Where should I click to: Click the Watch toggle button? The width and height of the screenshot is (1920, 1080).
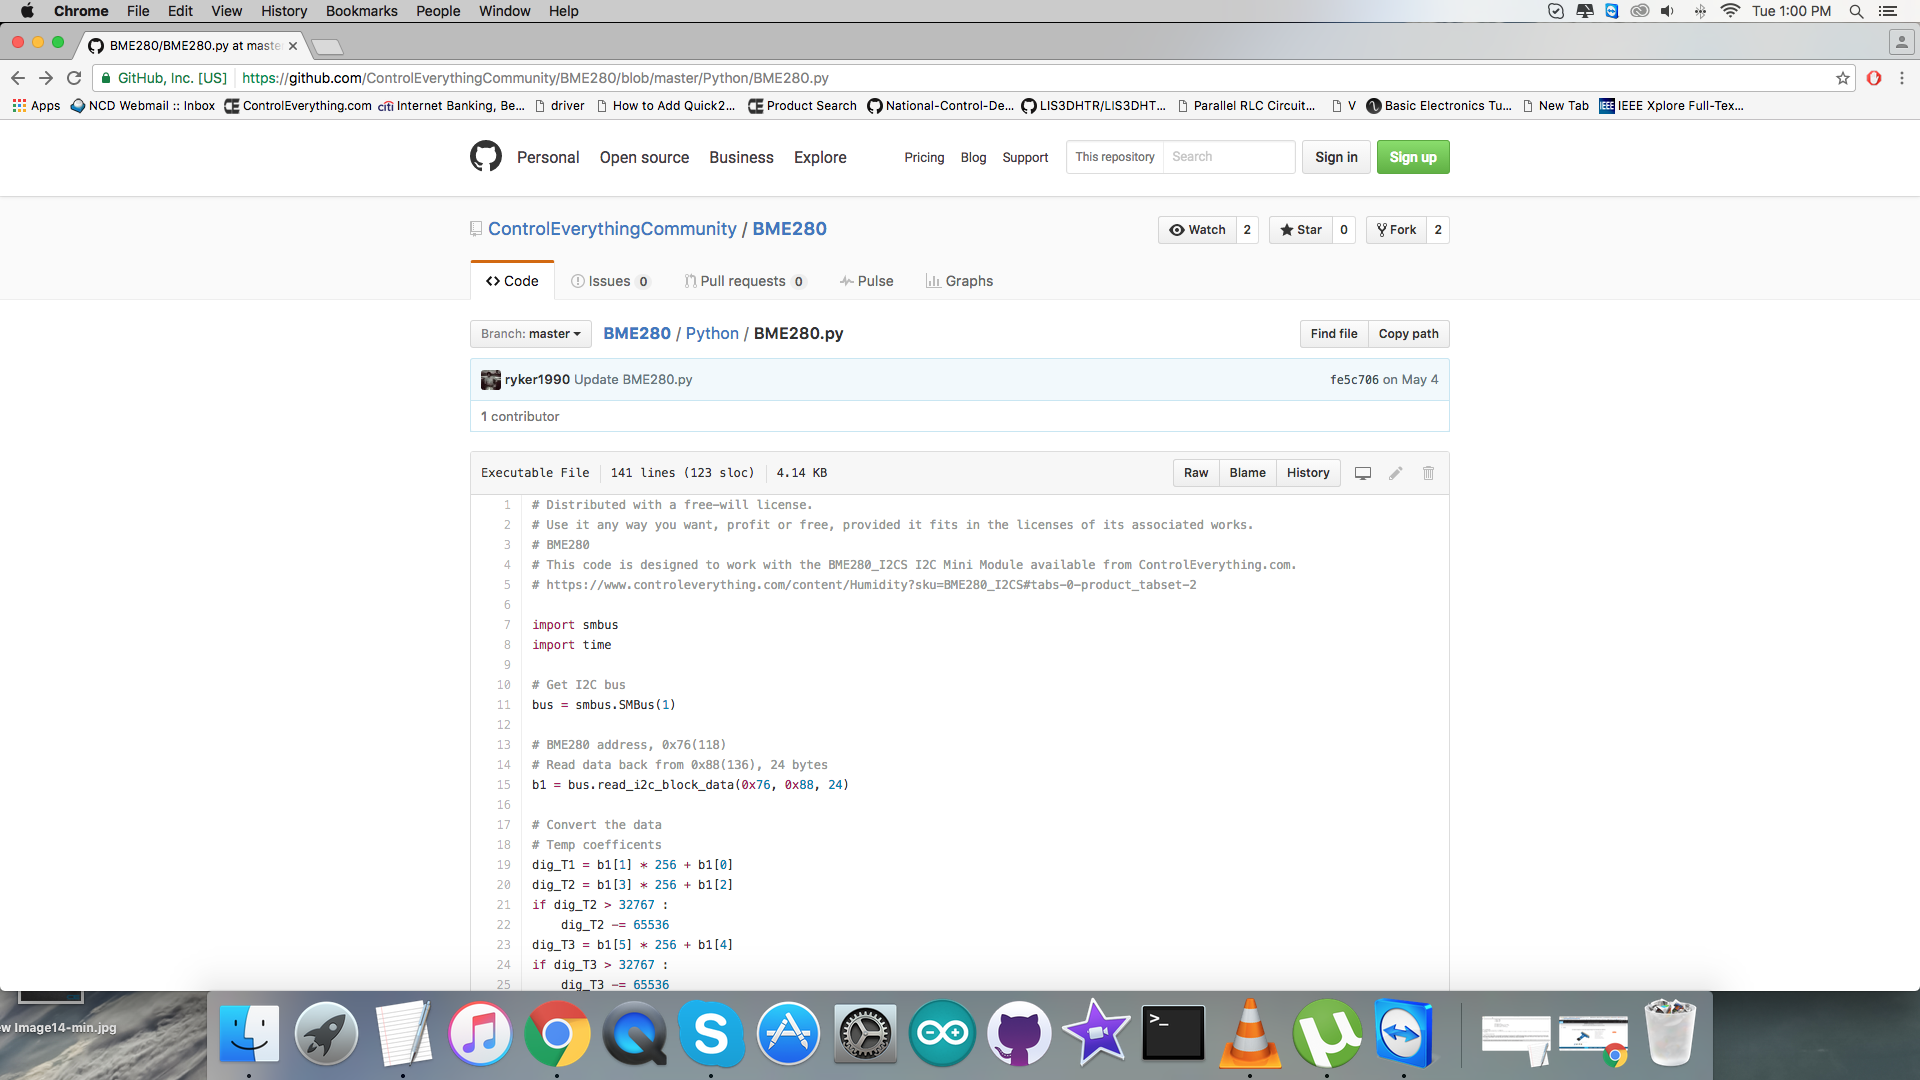click(1195, 229)
